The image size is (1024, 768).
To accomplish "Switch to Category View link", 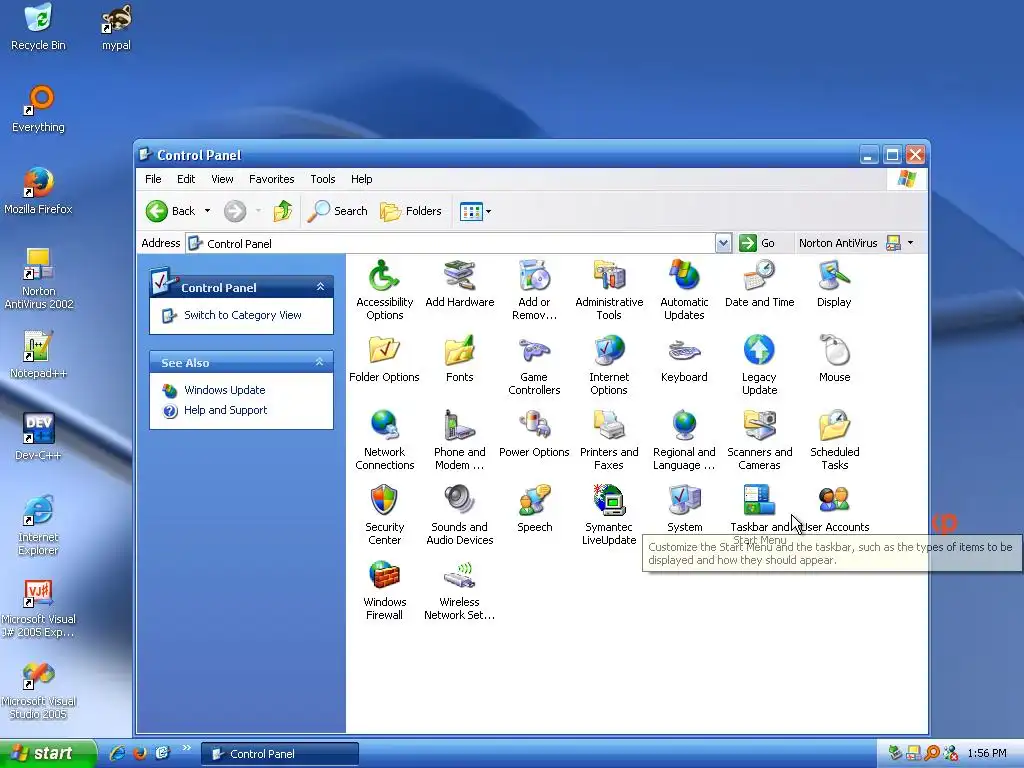I will pos(242,315).
